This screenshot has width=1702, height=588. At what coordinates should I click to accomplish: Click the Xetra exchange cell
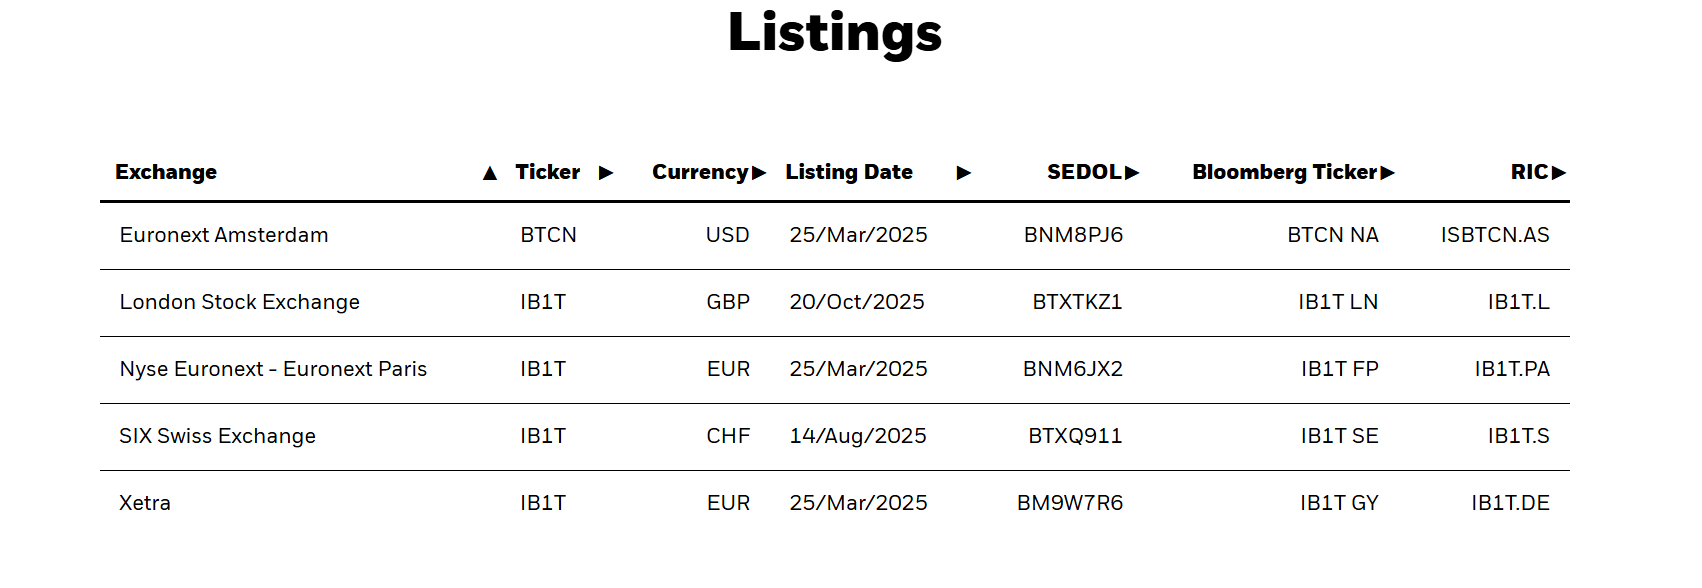click(145, 503)
